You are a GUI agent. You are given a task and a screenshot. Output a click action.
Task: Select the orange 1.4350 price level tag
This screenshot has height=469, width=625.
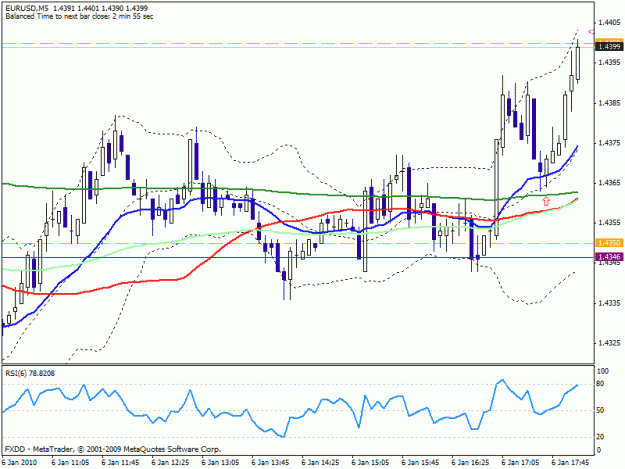pos(609,243)
